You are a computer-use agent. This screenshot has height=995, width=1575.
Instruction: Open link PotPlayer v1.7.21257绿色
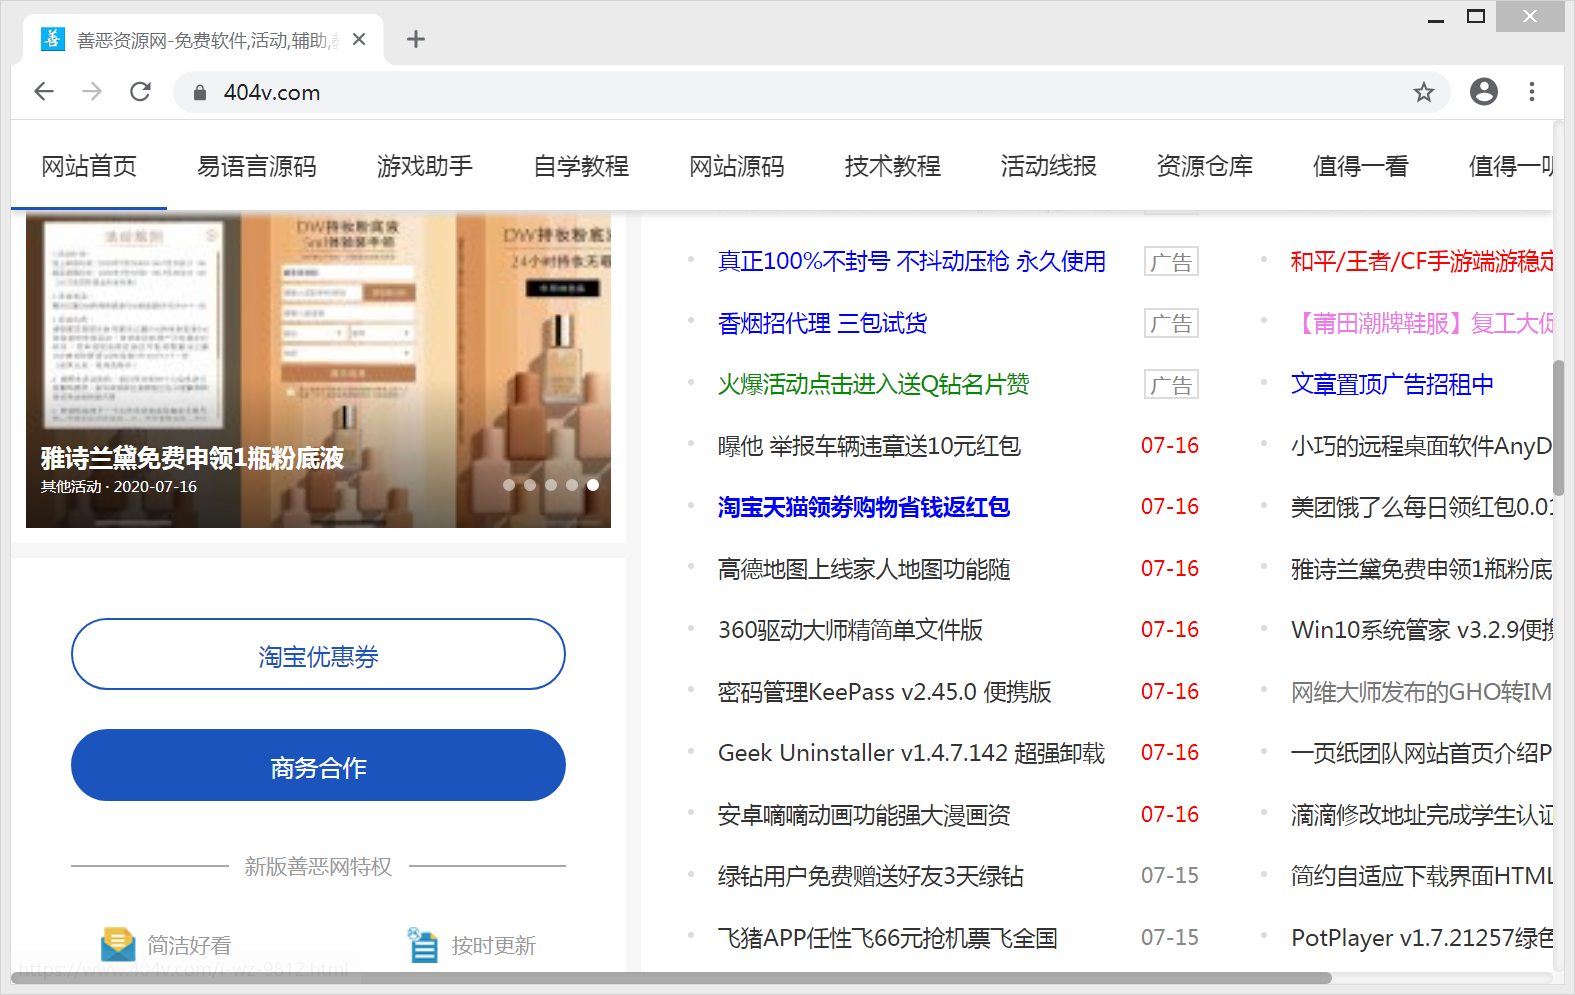[1422, 938]
